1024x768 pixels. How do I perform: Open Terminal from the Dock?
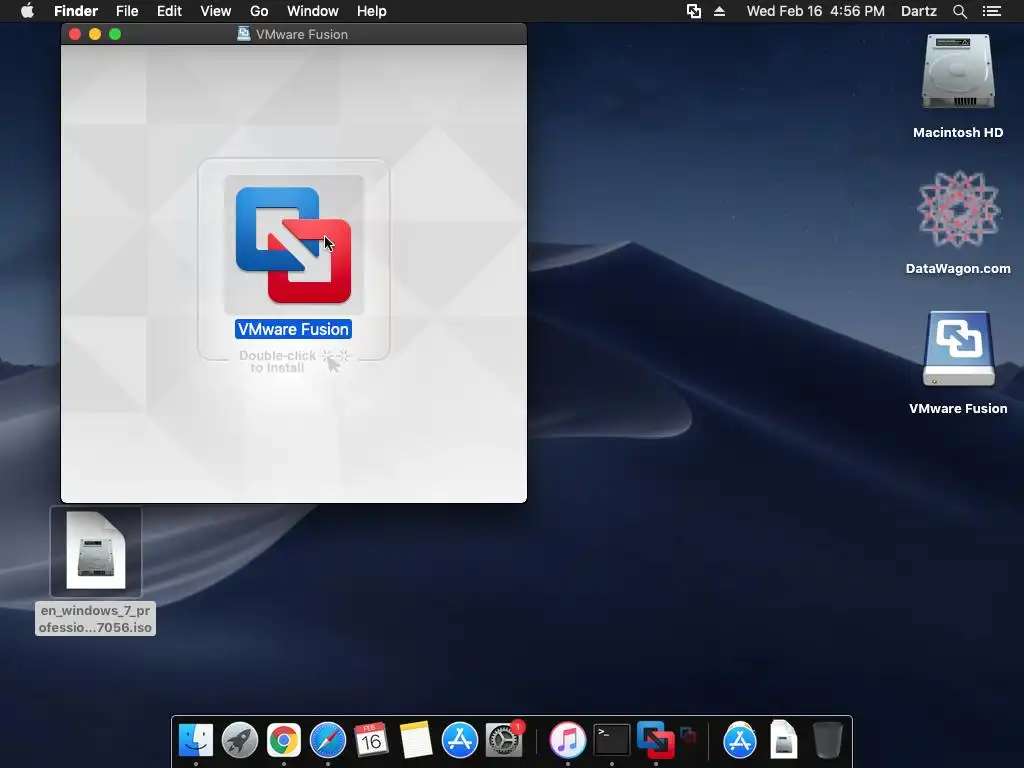pos(611,740)
